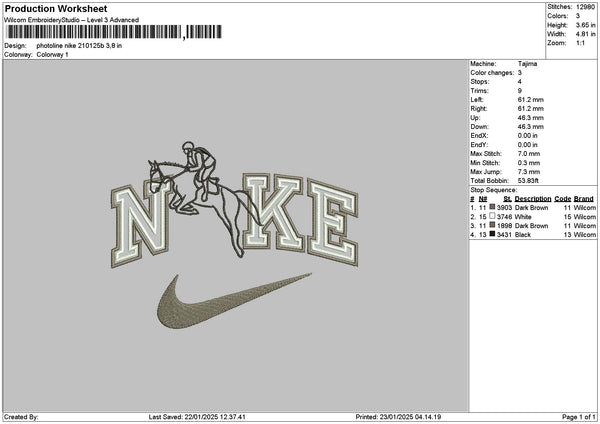Click the EndY value 0.00 in
600x424 pixels.
[x=528, y=145]
